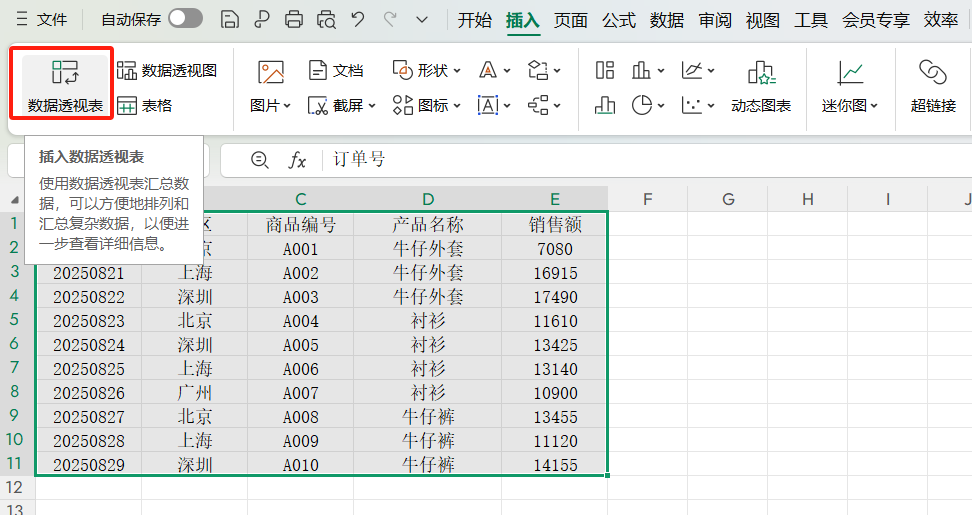972x515 pixels.
Task: Select column H header
Action: click(x=808, y=199)
